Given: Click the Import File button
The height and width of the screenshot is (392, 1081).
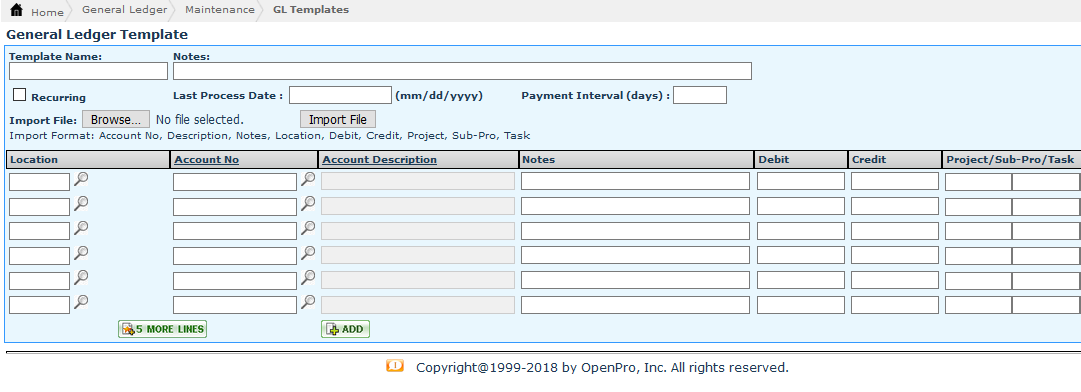Looking at the screenshot, I should 338,119.
